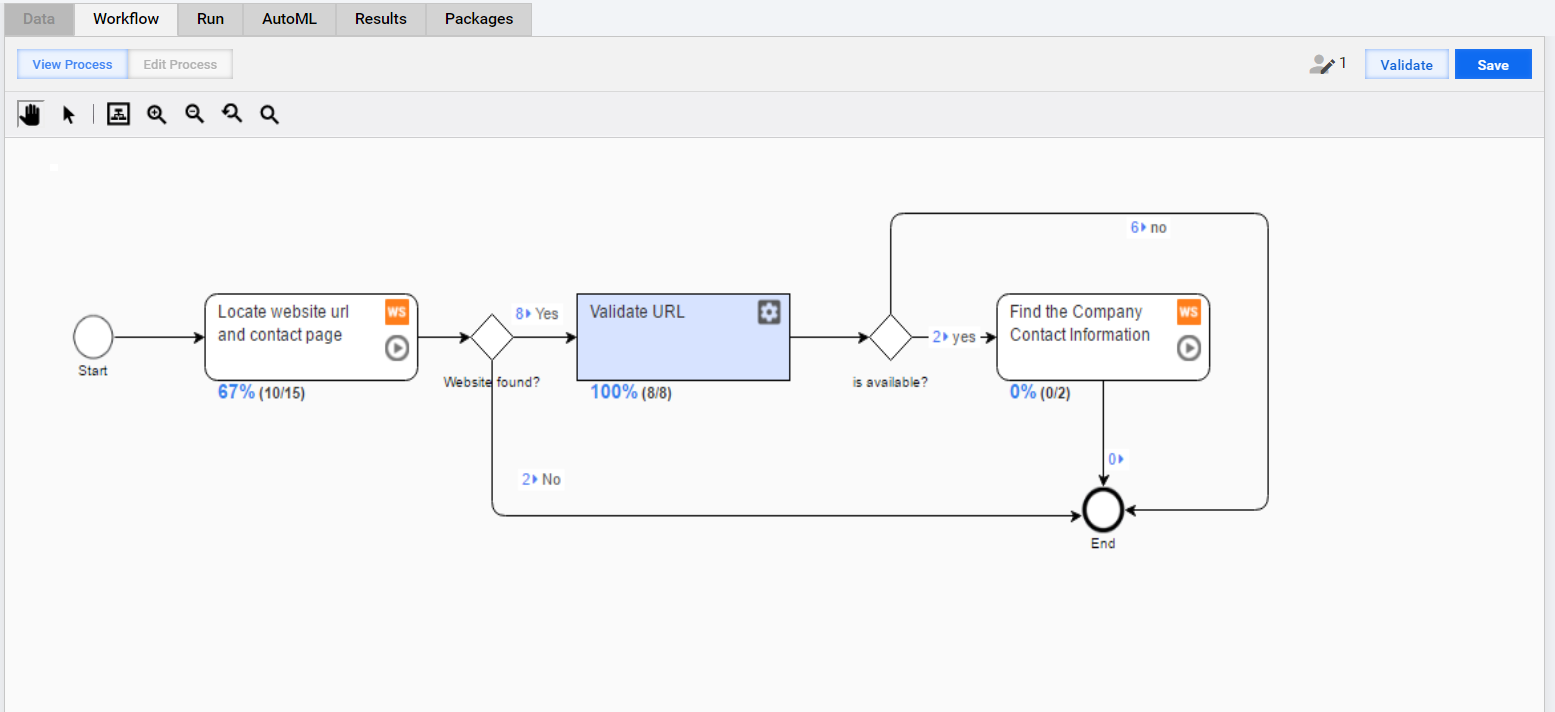This screenshot has height=712, width=1555.
Task: Select the Start event circle
Action: pos(93,337)
